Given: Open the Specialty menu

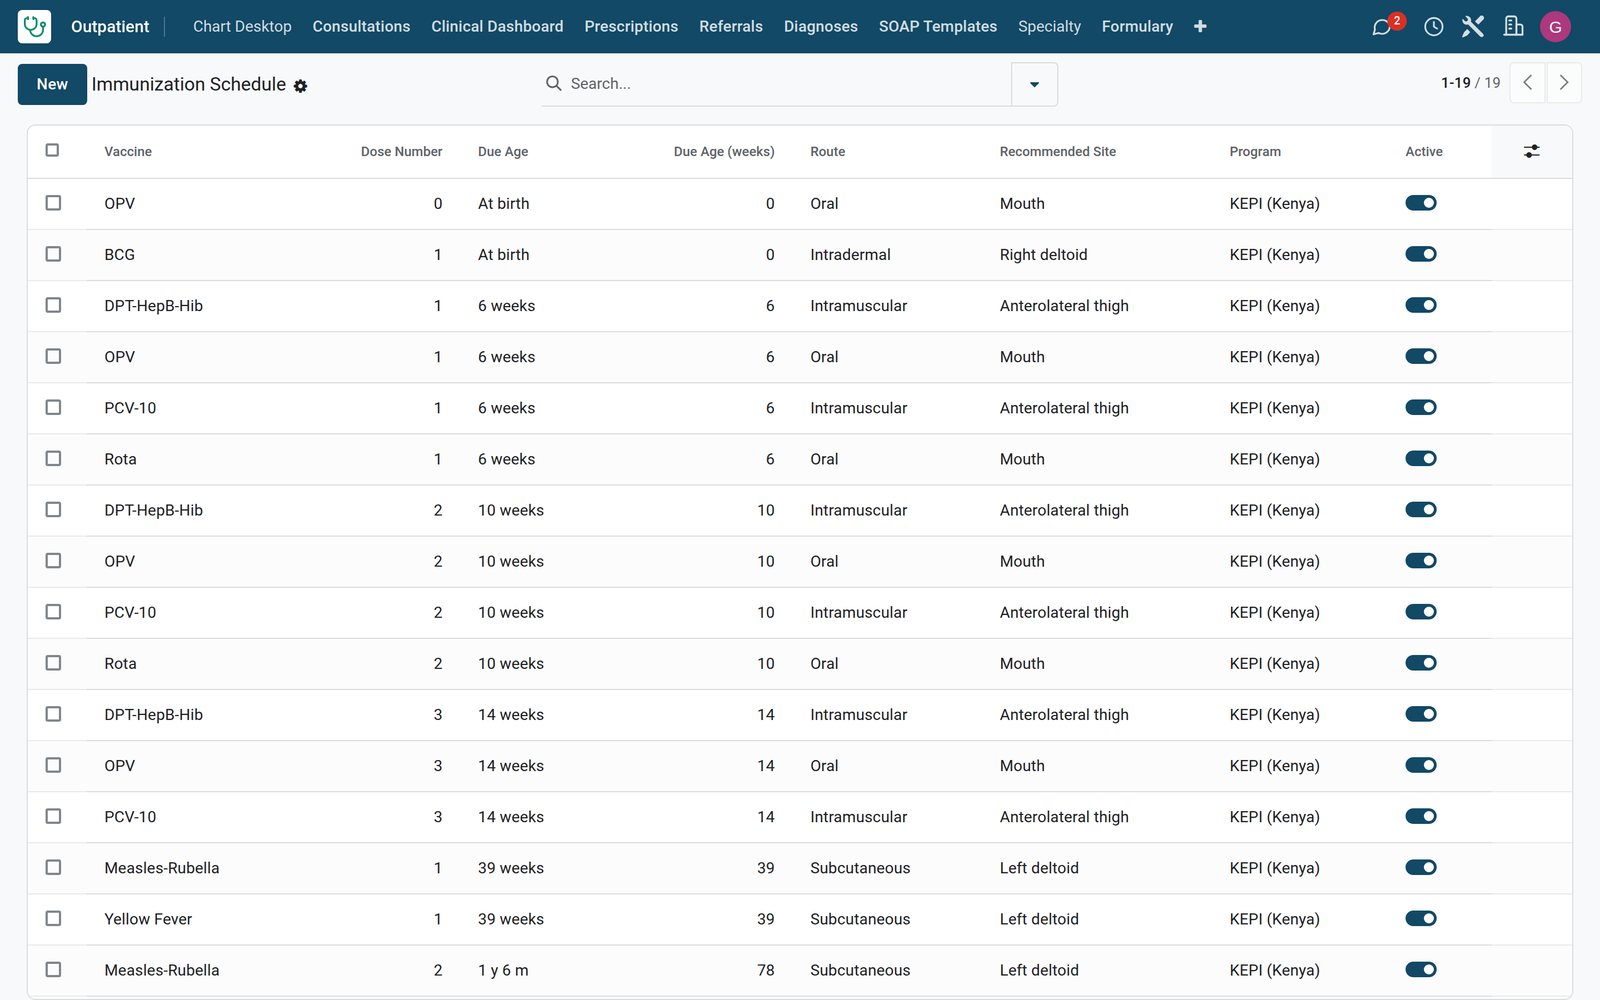Looking at the screenshot, I should coord(1049,26).
